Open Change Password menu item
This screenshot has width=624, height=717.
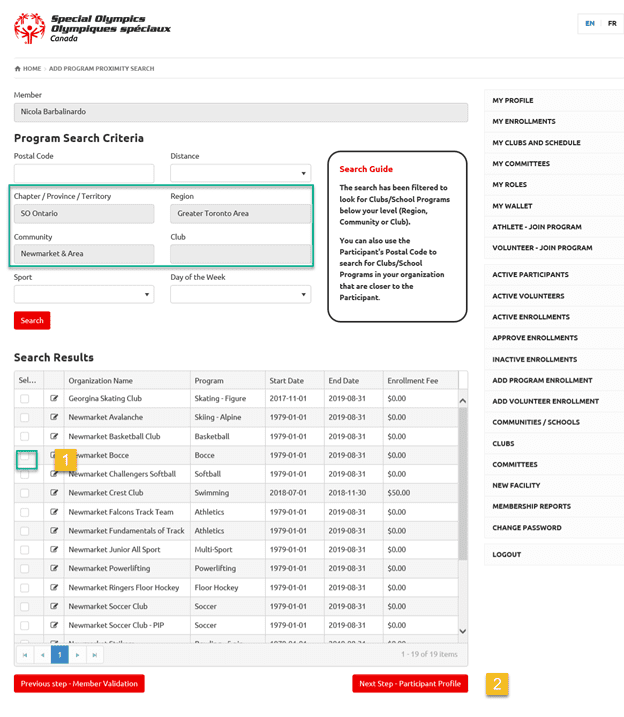click(x=527, y=528)
